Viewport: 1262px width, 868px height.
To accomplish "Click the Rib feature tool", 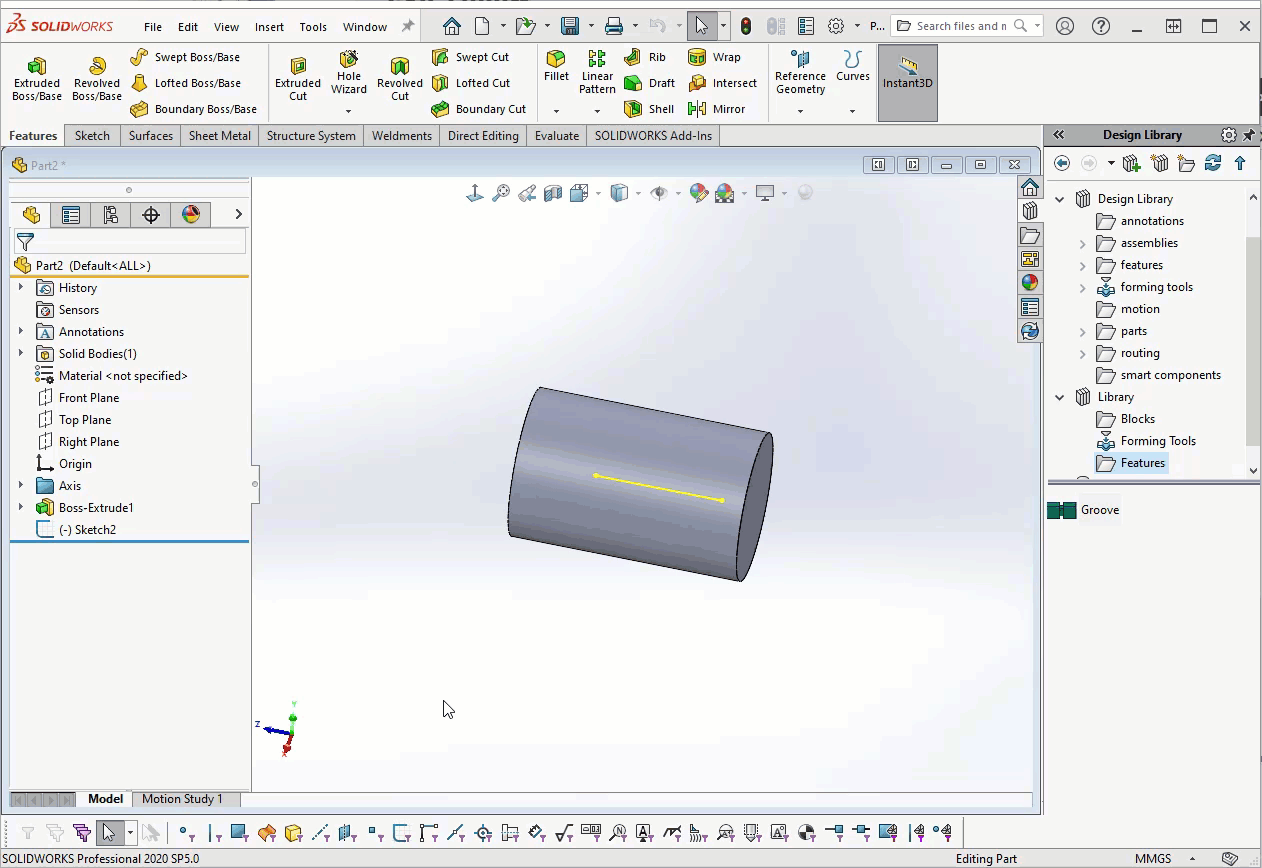I will click(645, 57).
